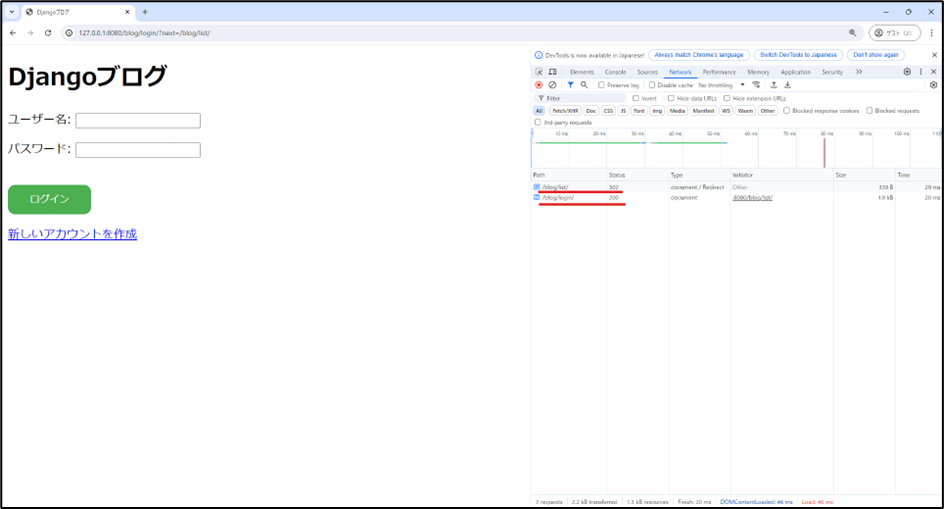The image size is (944, 509).
Task: Open Network panel settings gear
Action: [933, 85]
